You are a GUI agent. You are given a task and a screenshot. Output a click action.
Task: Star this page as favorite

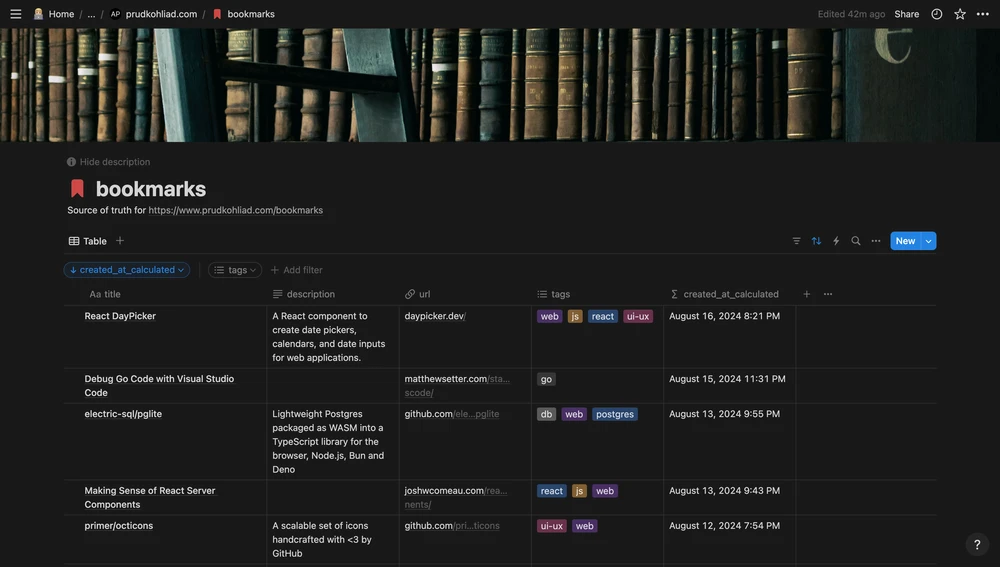coord(960,14)
